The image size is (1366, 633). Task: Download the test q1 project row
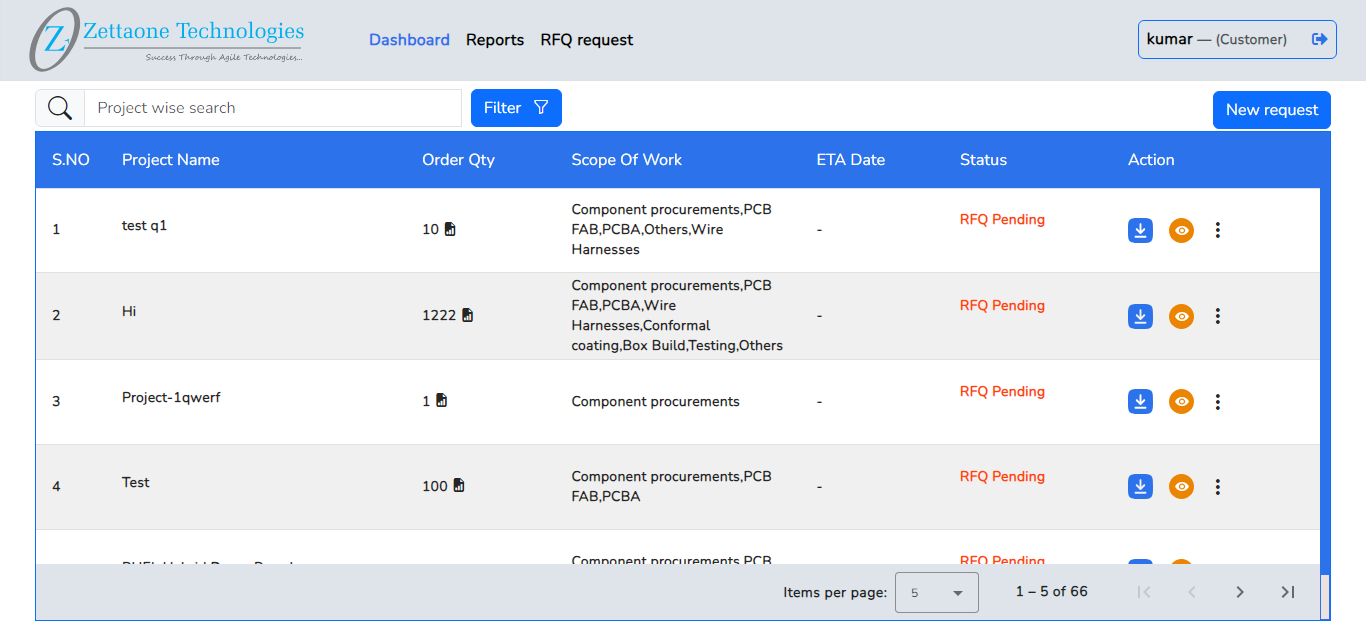point(1140,230)
